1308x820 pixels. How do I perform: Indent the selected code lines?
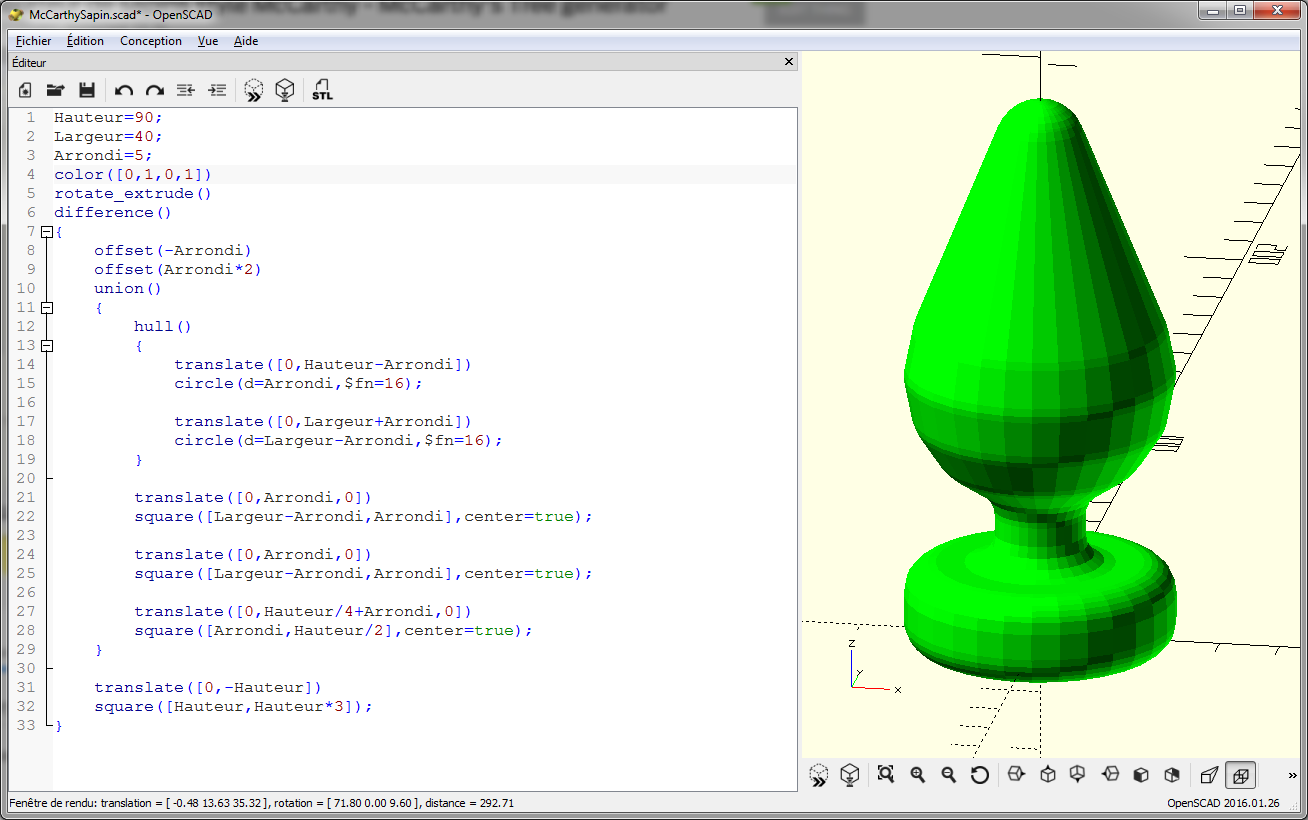217,90
